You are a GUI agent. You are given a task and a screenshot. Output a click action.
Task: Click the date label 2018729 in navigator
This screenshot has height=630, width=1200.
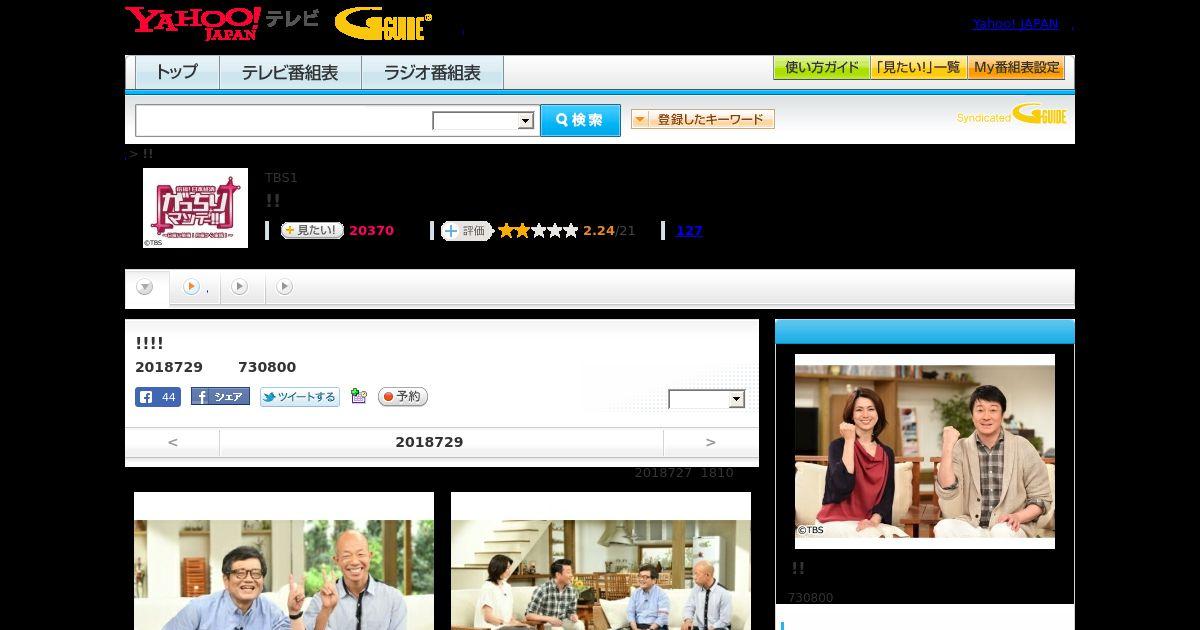[x=429, y=442]
